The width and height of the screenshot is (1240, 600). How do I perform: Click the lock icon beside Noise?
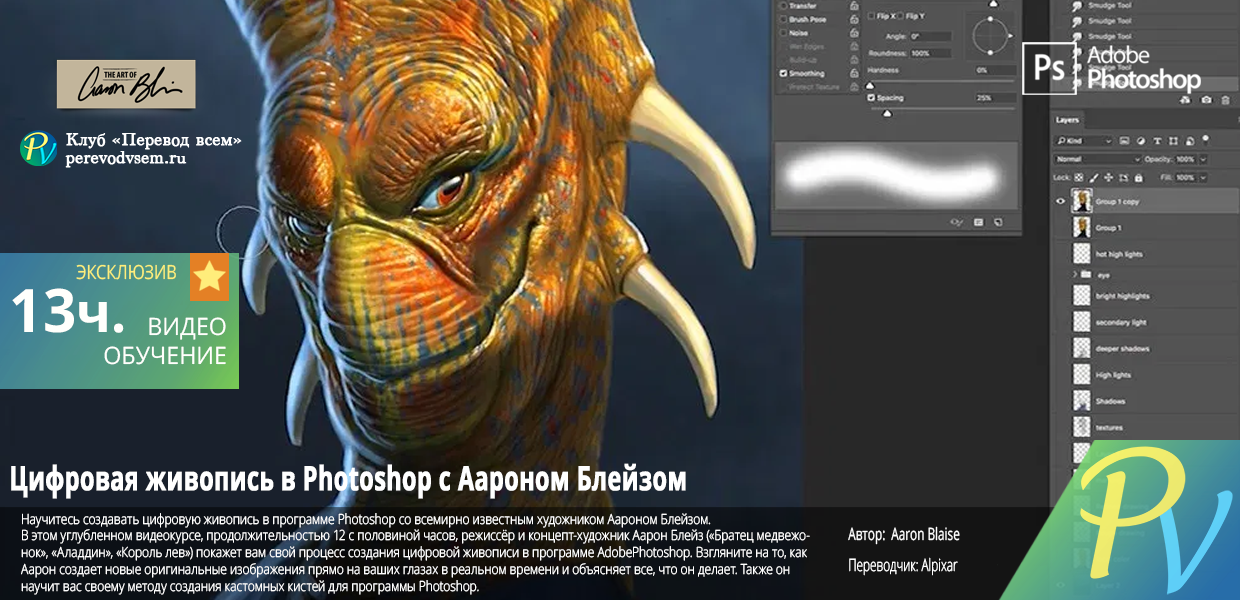click(x=854, y=33)
